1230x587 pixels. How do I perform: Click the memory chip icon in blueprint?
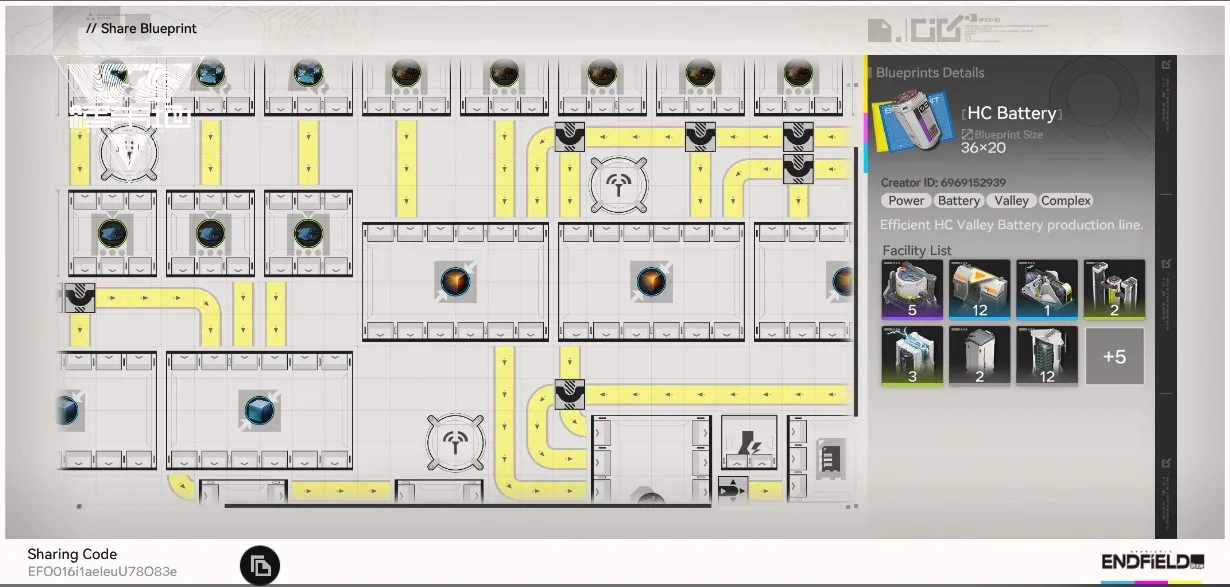click(829, 457)
